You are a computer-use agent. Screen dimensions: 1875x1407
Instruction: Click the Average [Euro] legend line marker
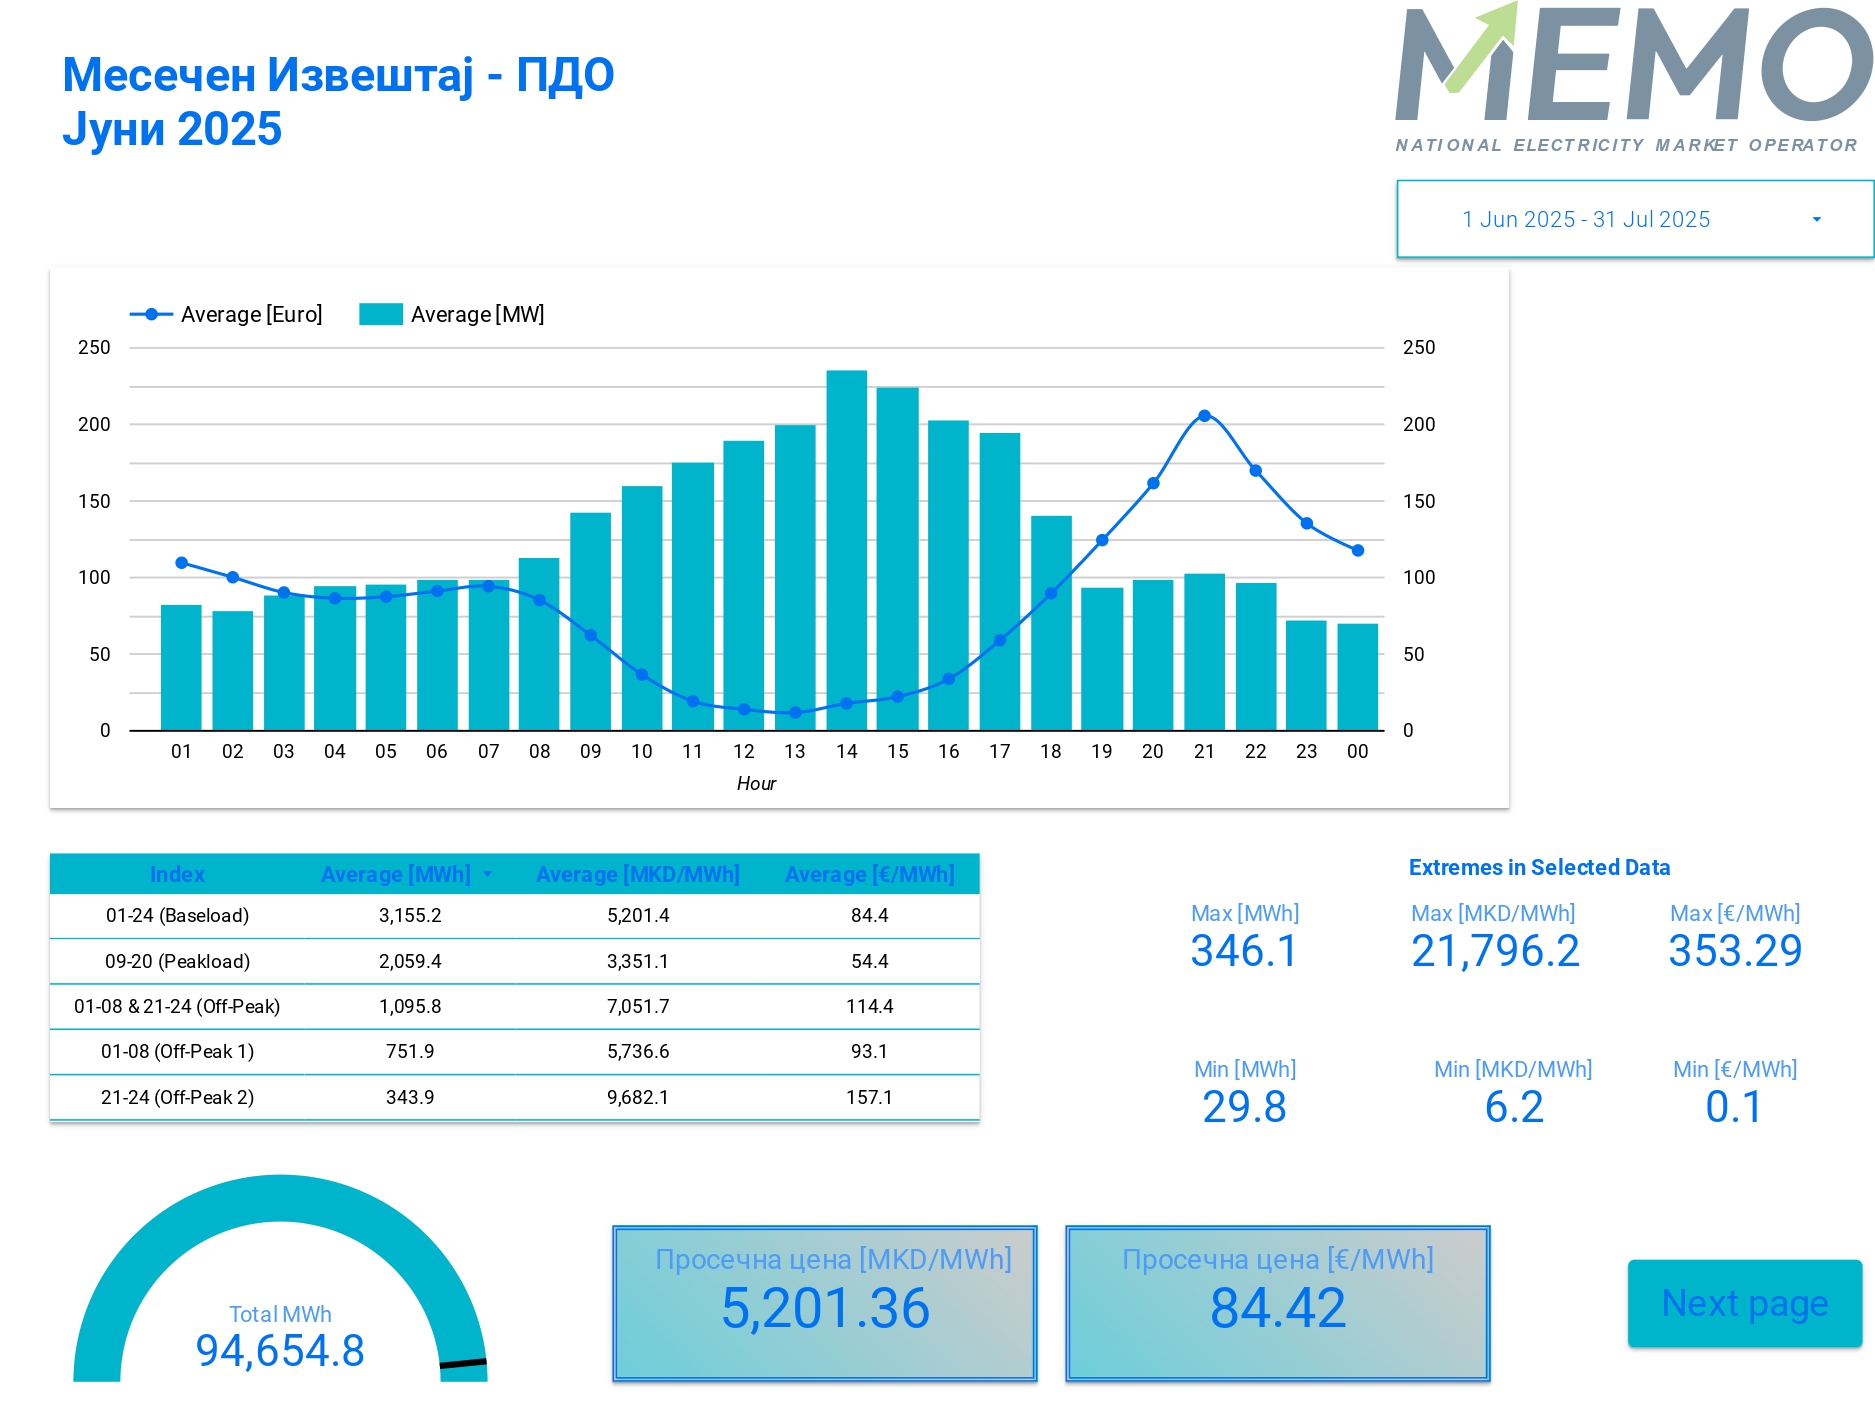pos(151,314)
